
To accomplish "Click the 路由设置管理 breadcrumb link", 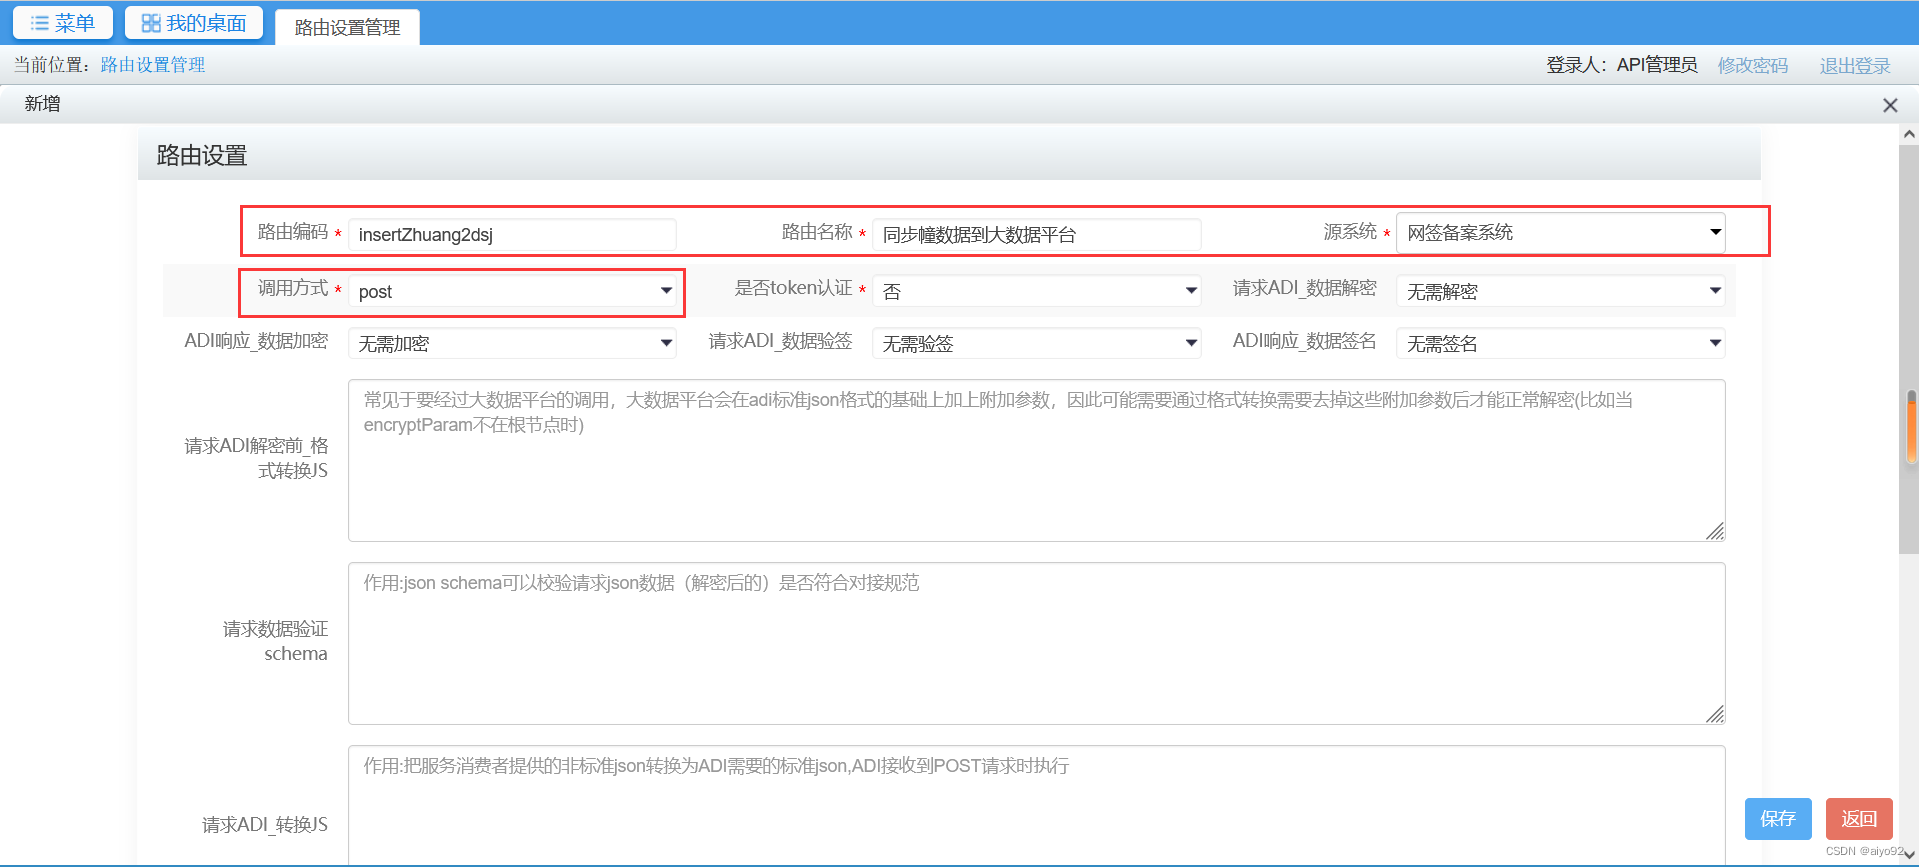I will 153,65.
